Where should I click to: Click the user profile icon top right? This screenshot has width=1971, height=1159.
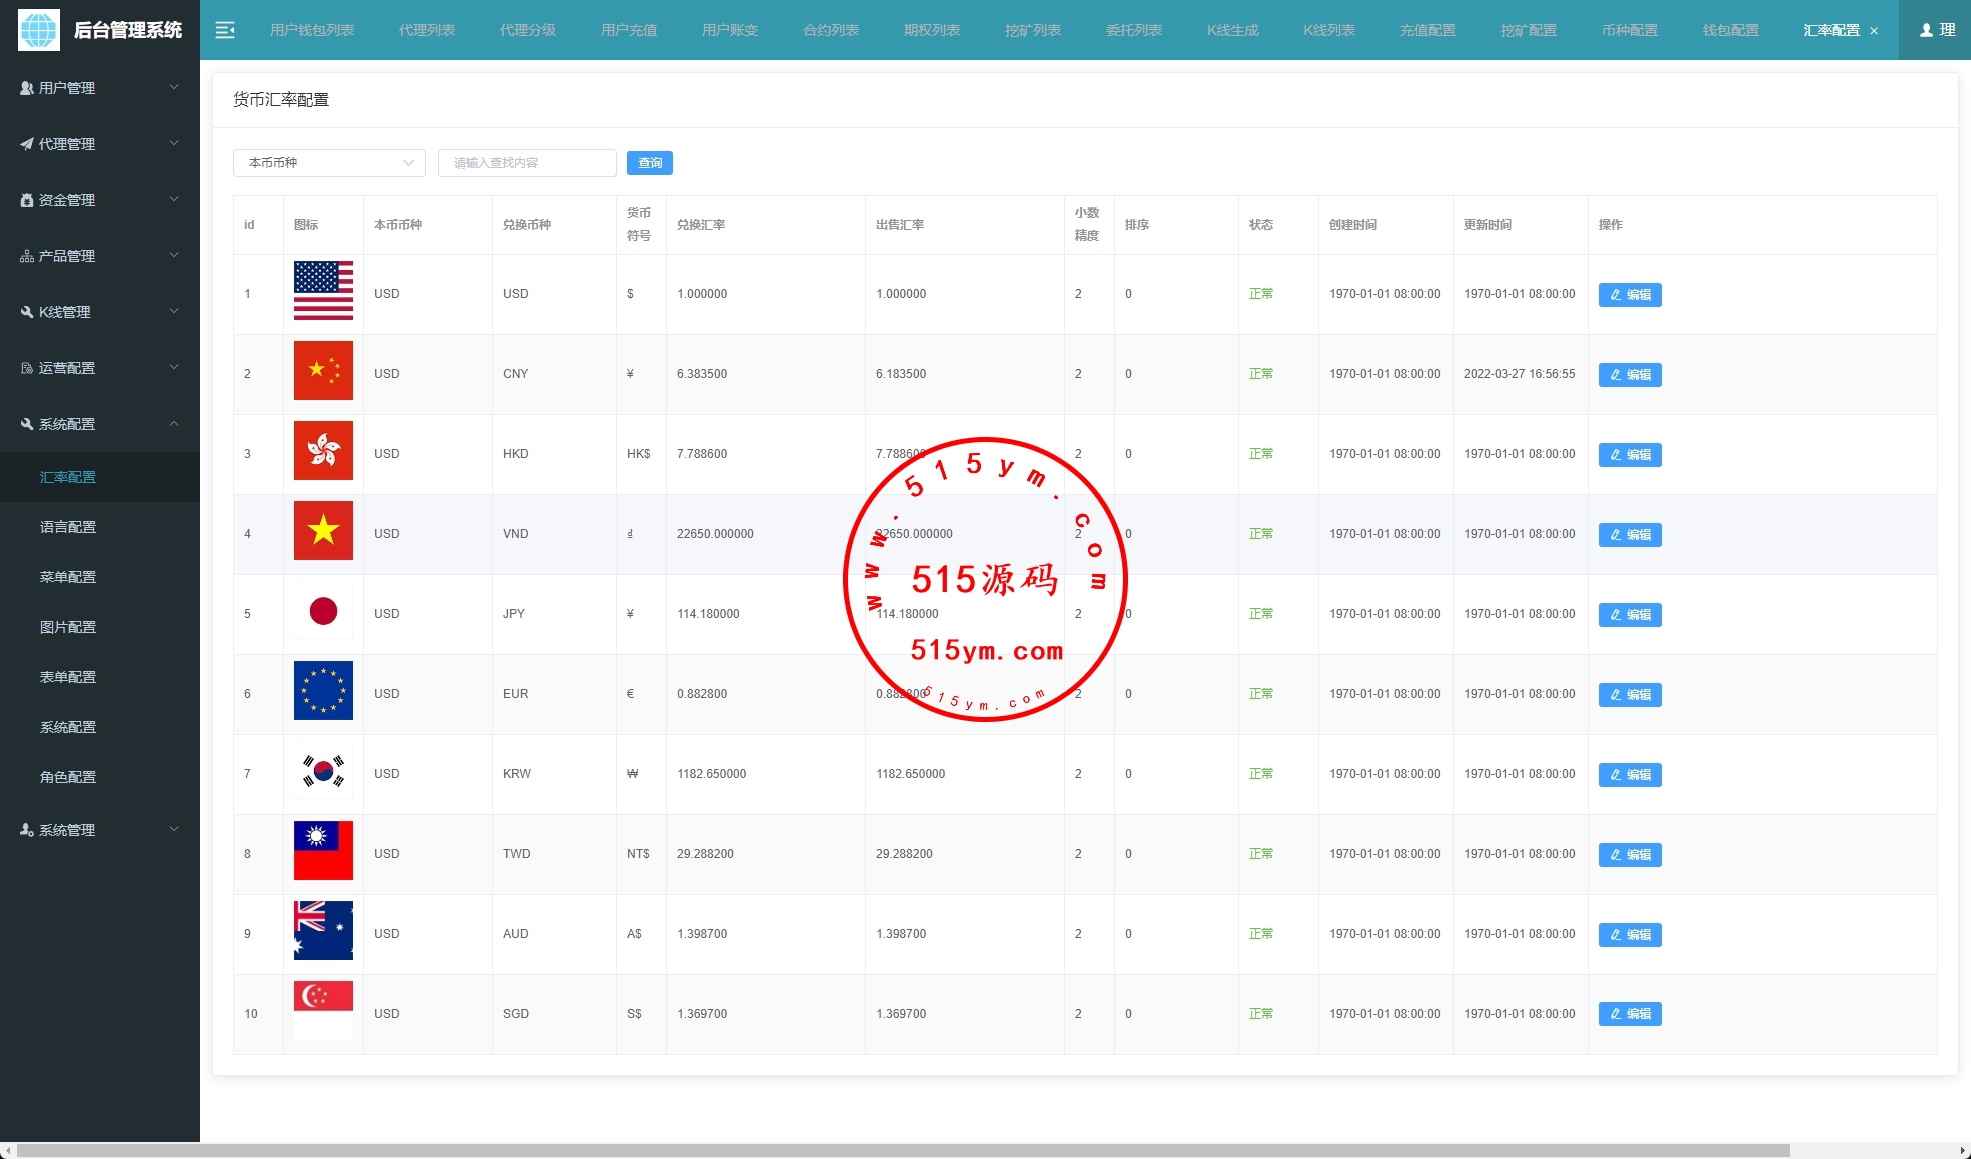pyautogui.click(x=1926, y=30)
